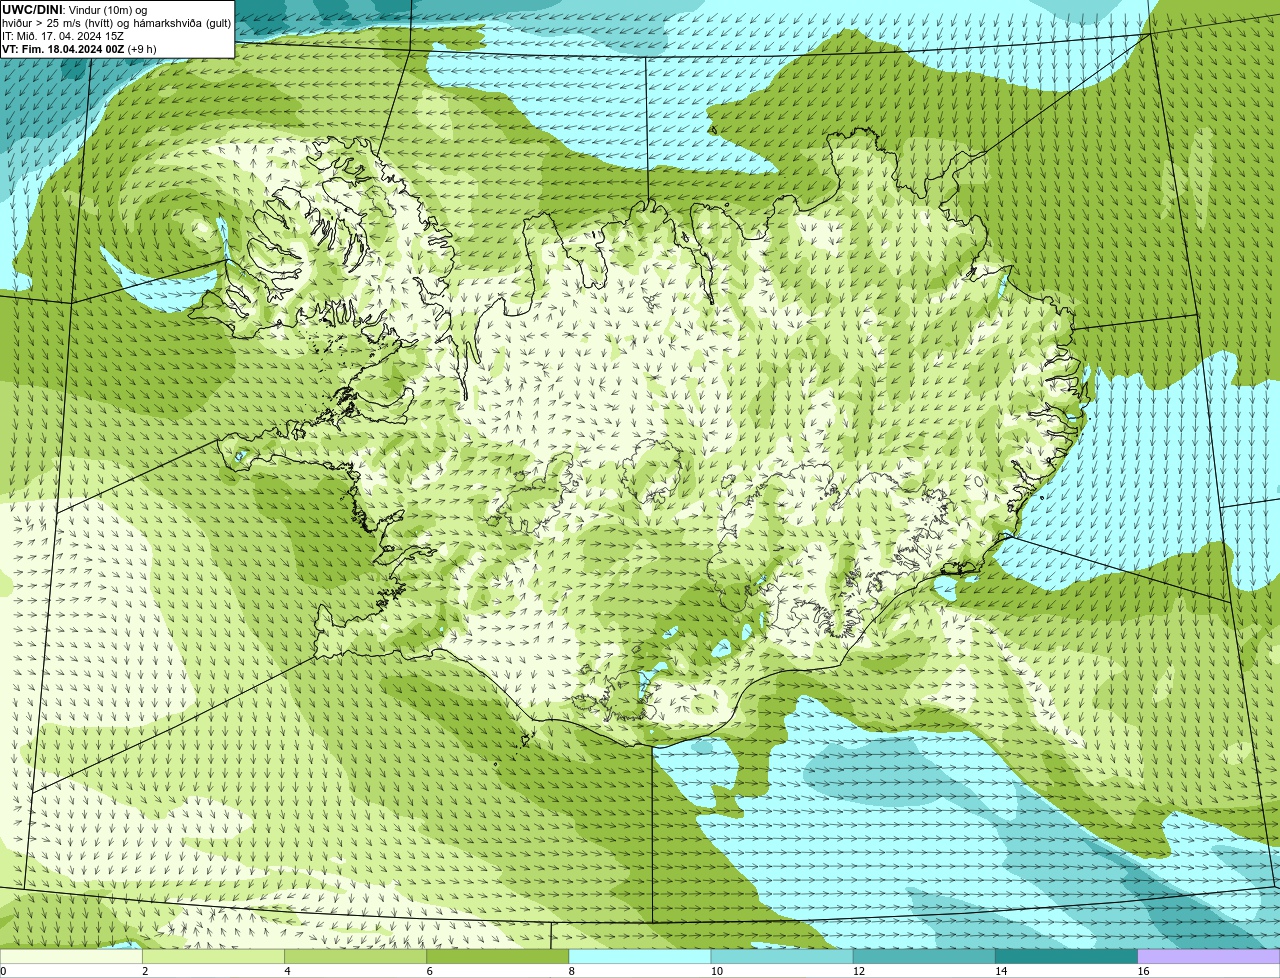Click the 2–4 m/s light yellow-green legend swatch
Image resolution: width=1280 pixels, height=978 pixels.
point(214,956)
